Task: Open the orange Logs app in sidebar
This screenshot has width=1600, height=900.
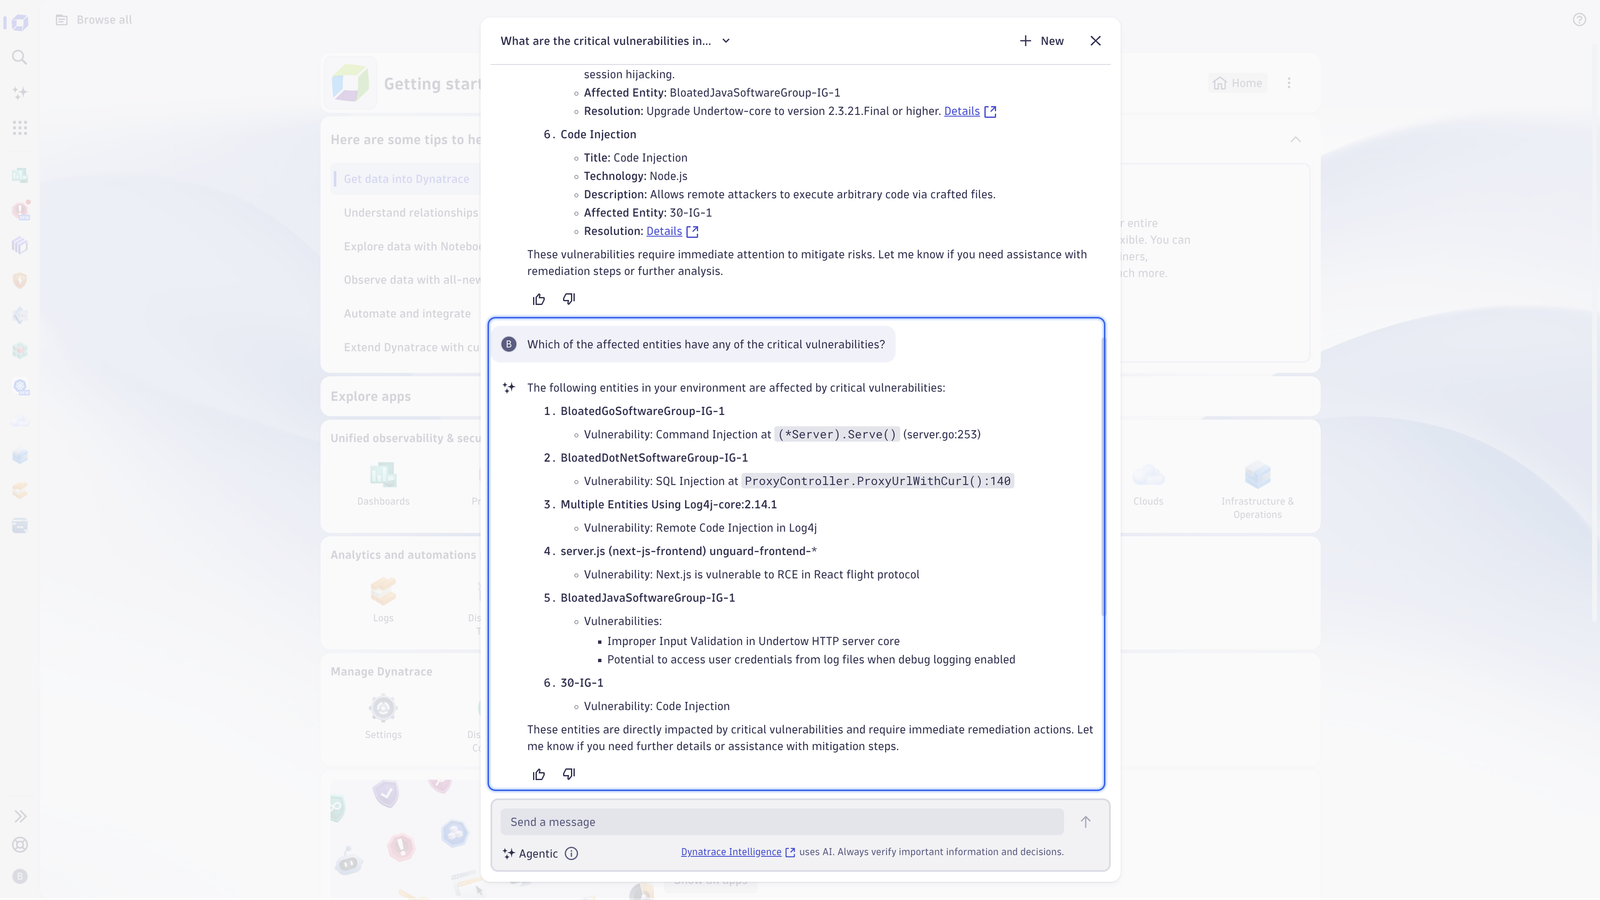Action: (20, 491)
